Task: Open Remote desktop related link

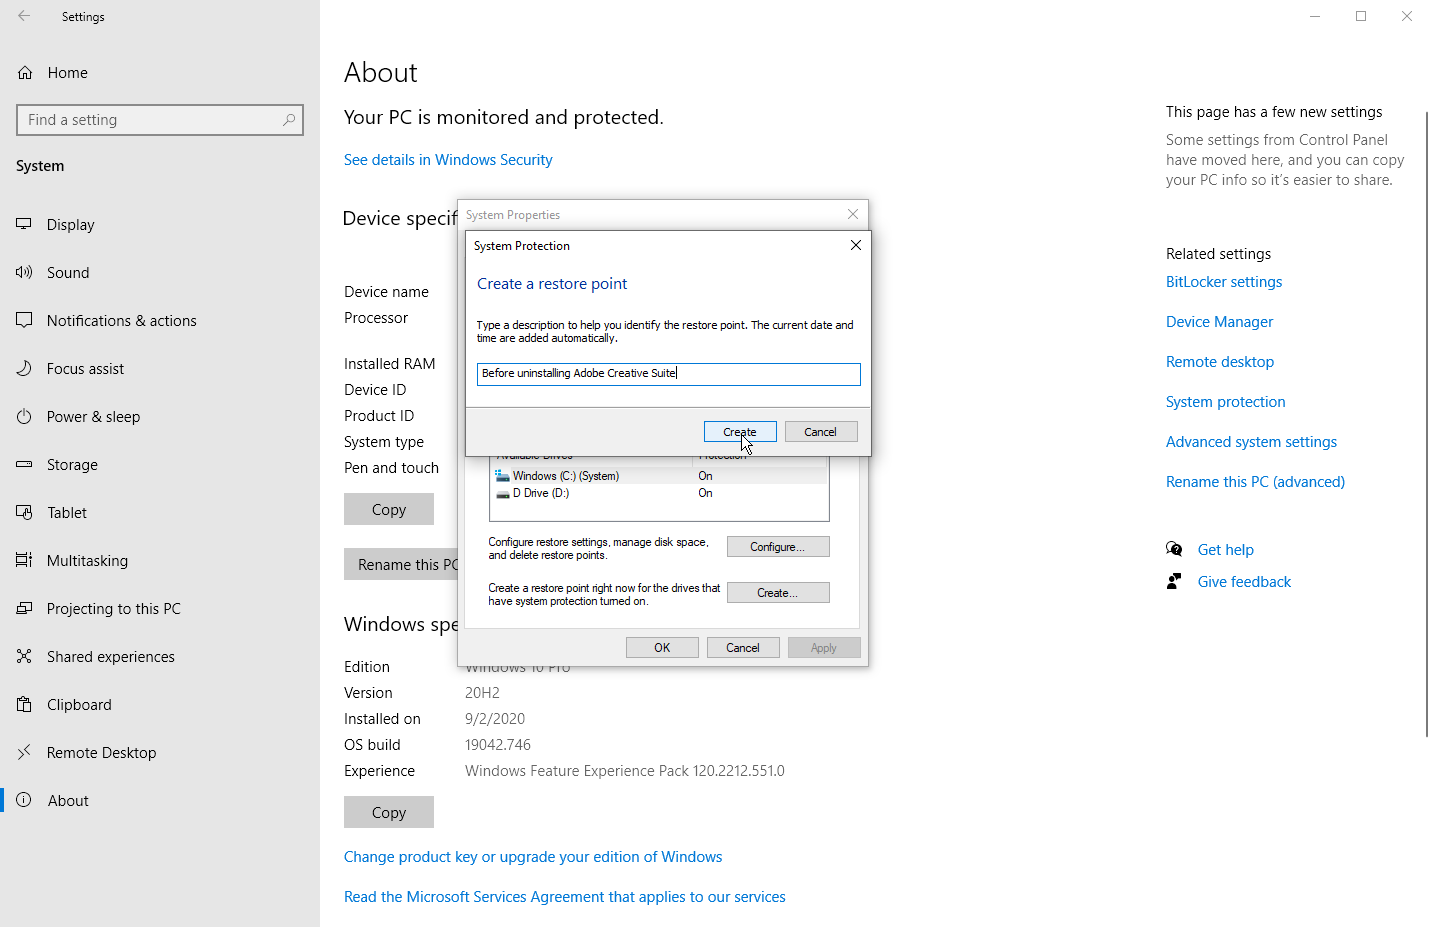Action: (x=1220, y=362)
